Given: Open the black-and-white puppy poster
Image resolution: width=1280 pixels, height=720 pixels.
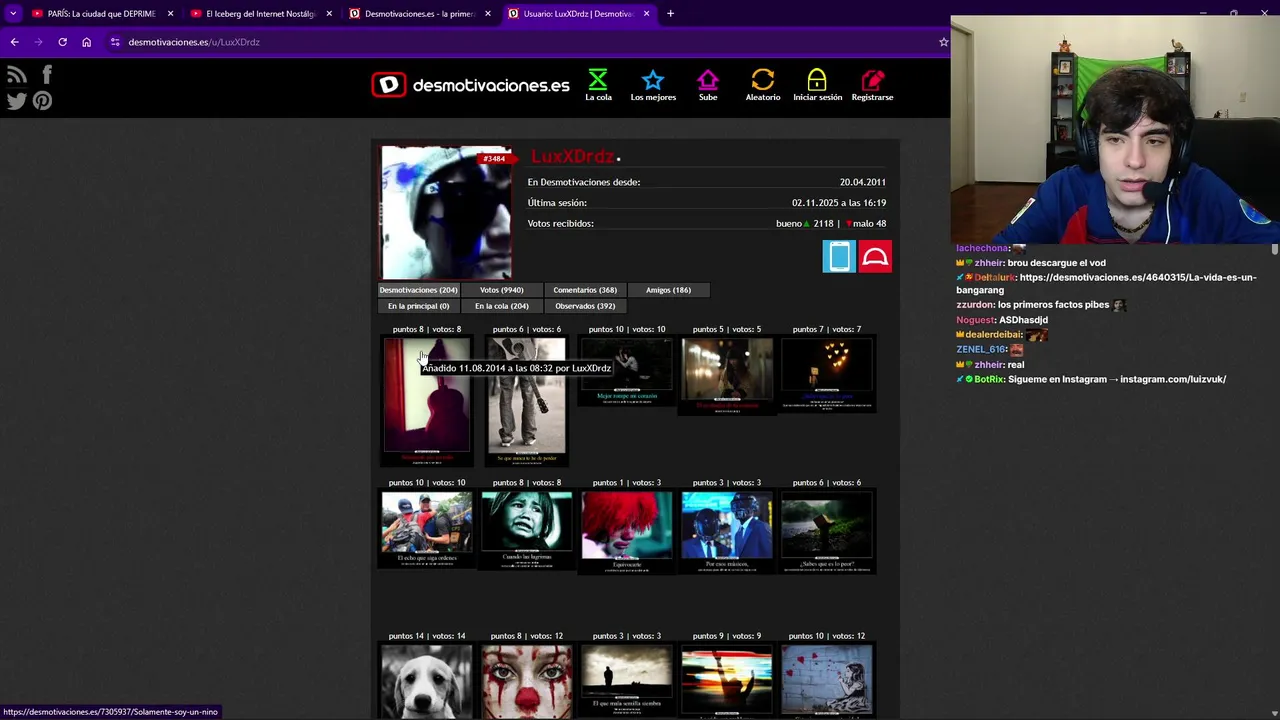Looking at the screenshot, I should click(x=427, y=681).
